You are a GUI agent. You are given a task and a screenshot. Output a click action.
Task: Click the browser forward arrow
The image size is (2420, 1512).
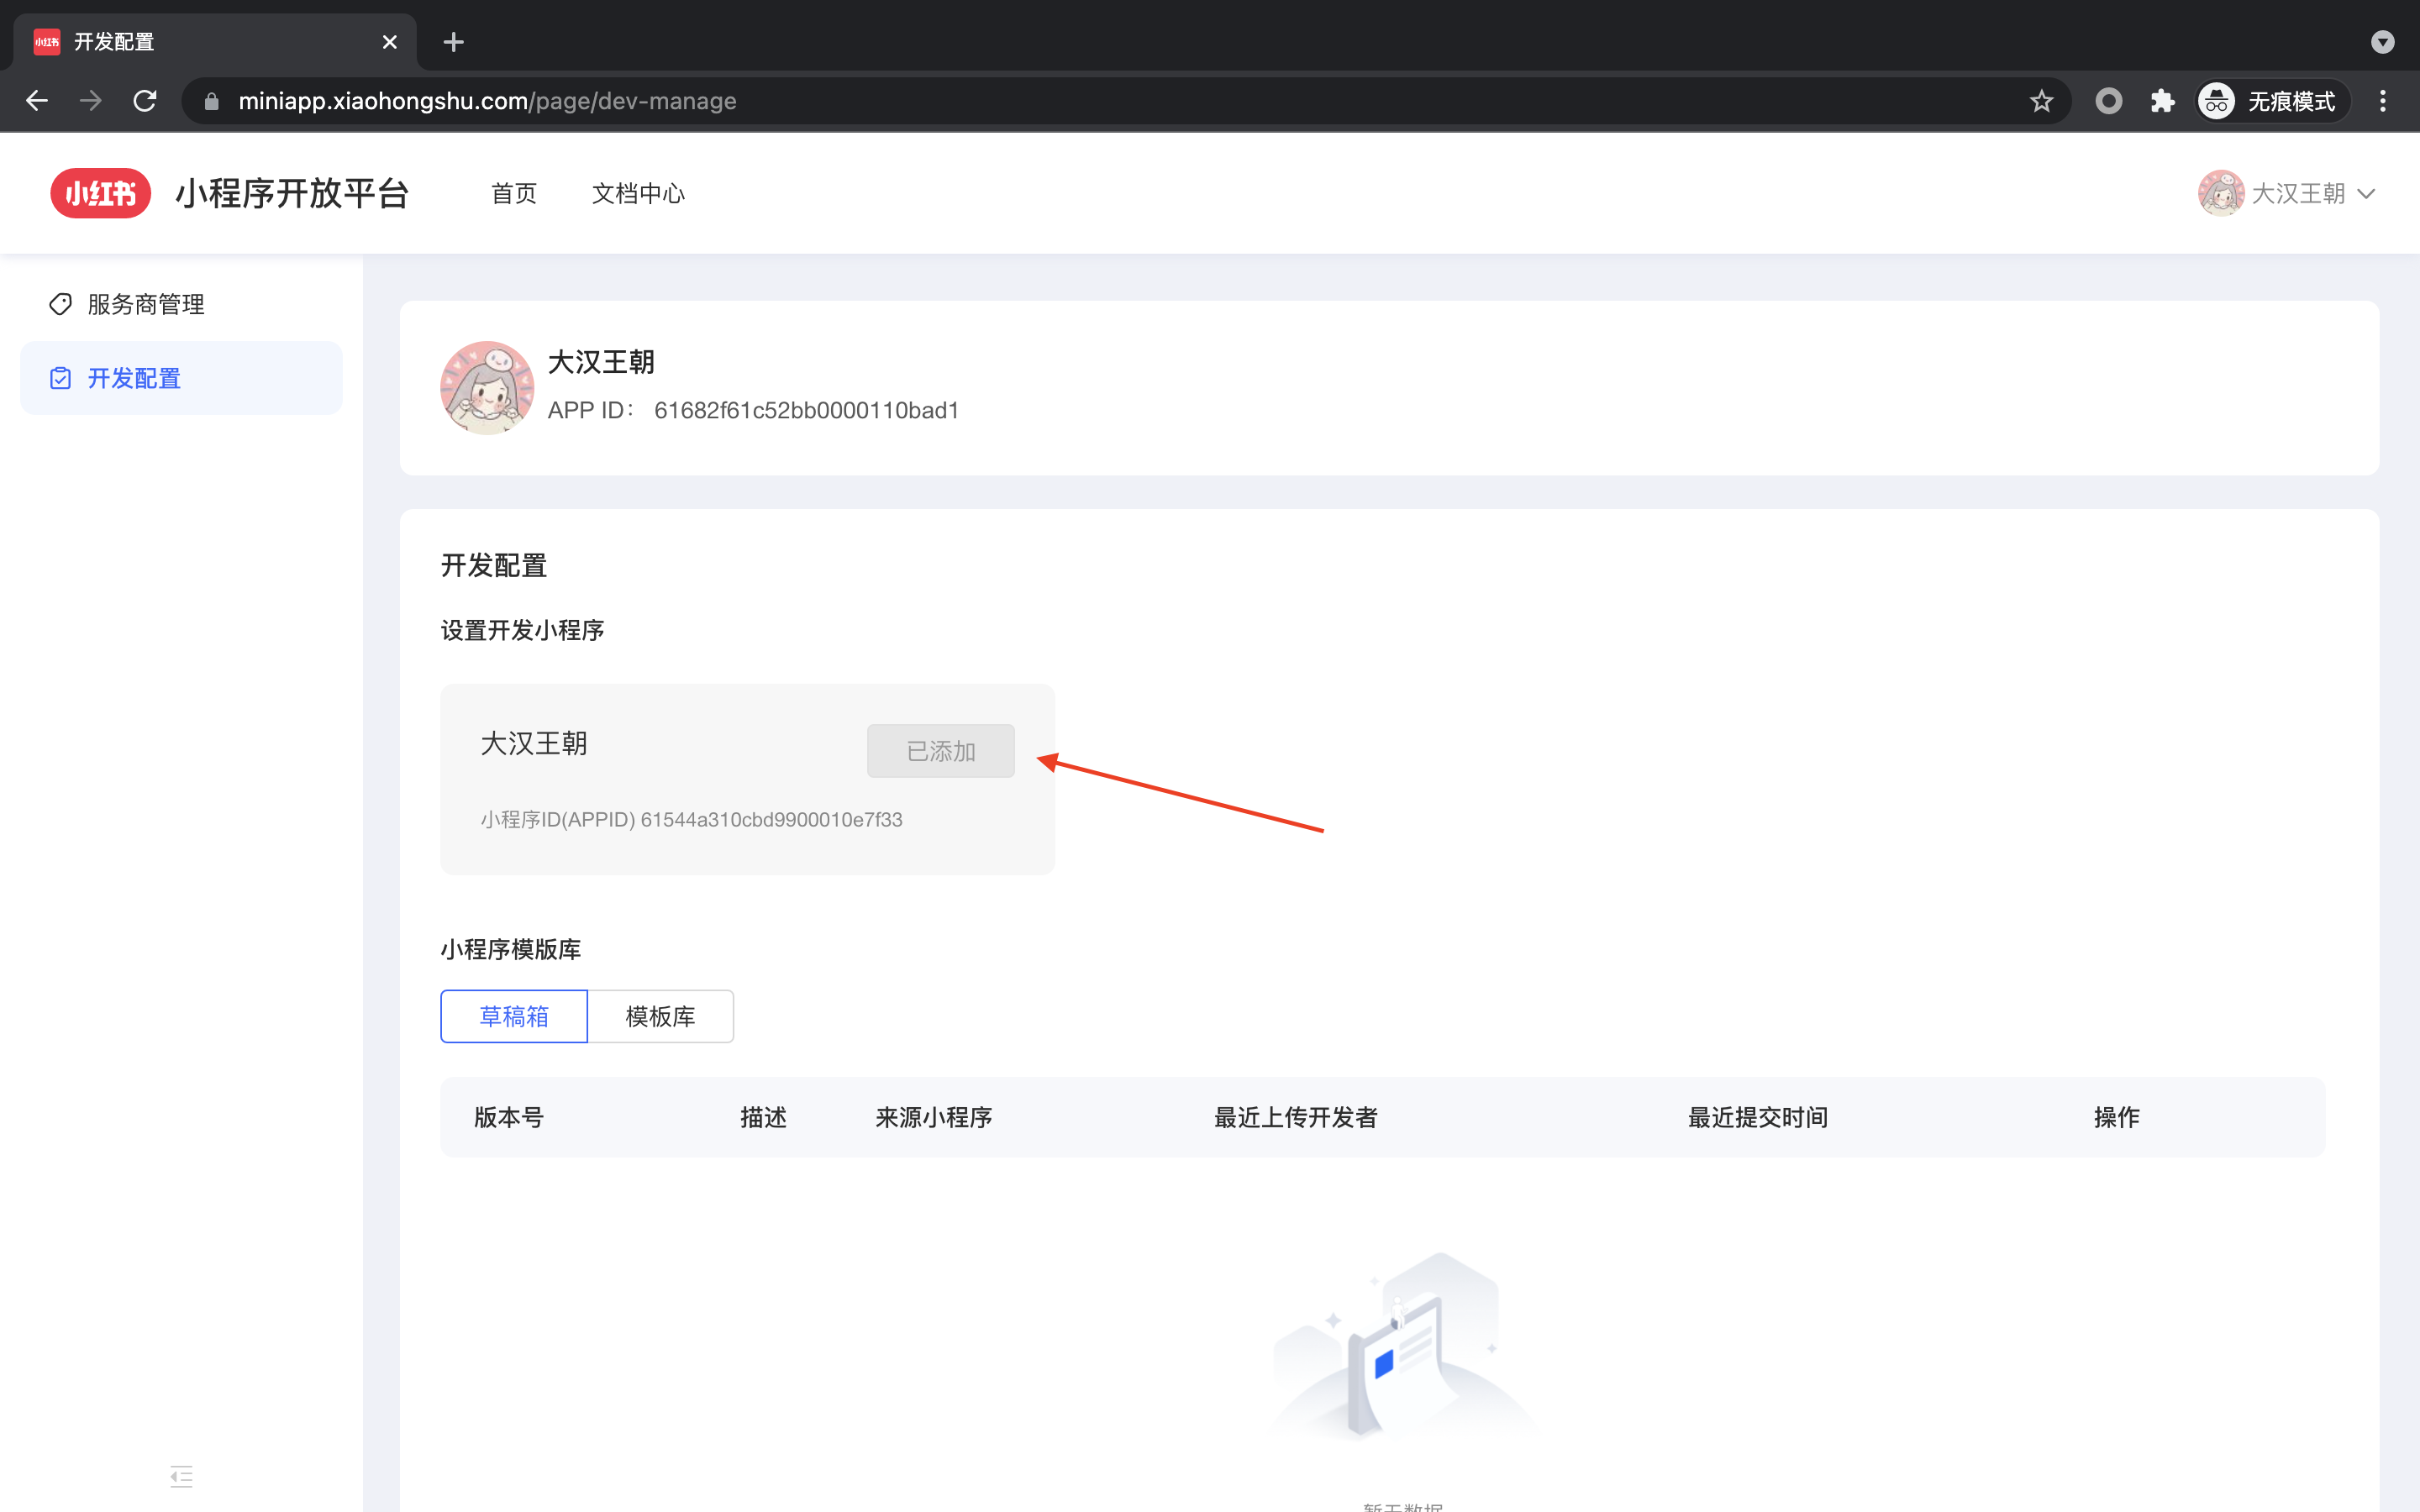point(91,101)
